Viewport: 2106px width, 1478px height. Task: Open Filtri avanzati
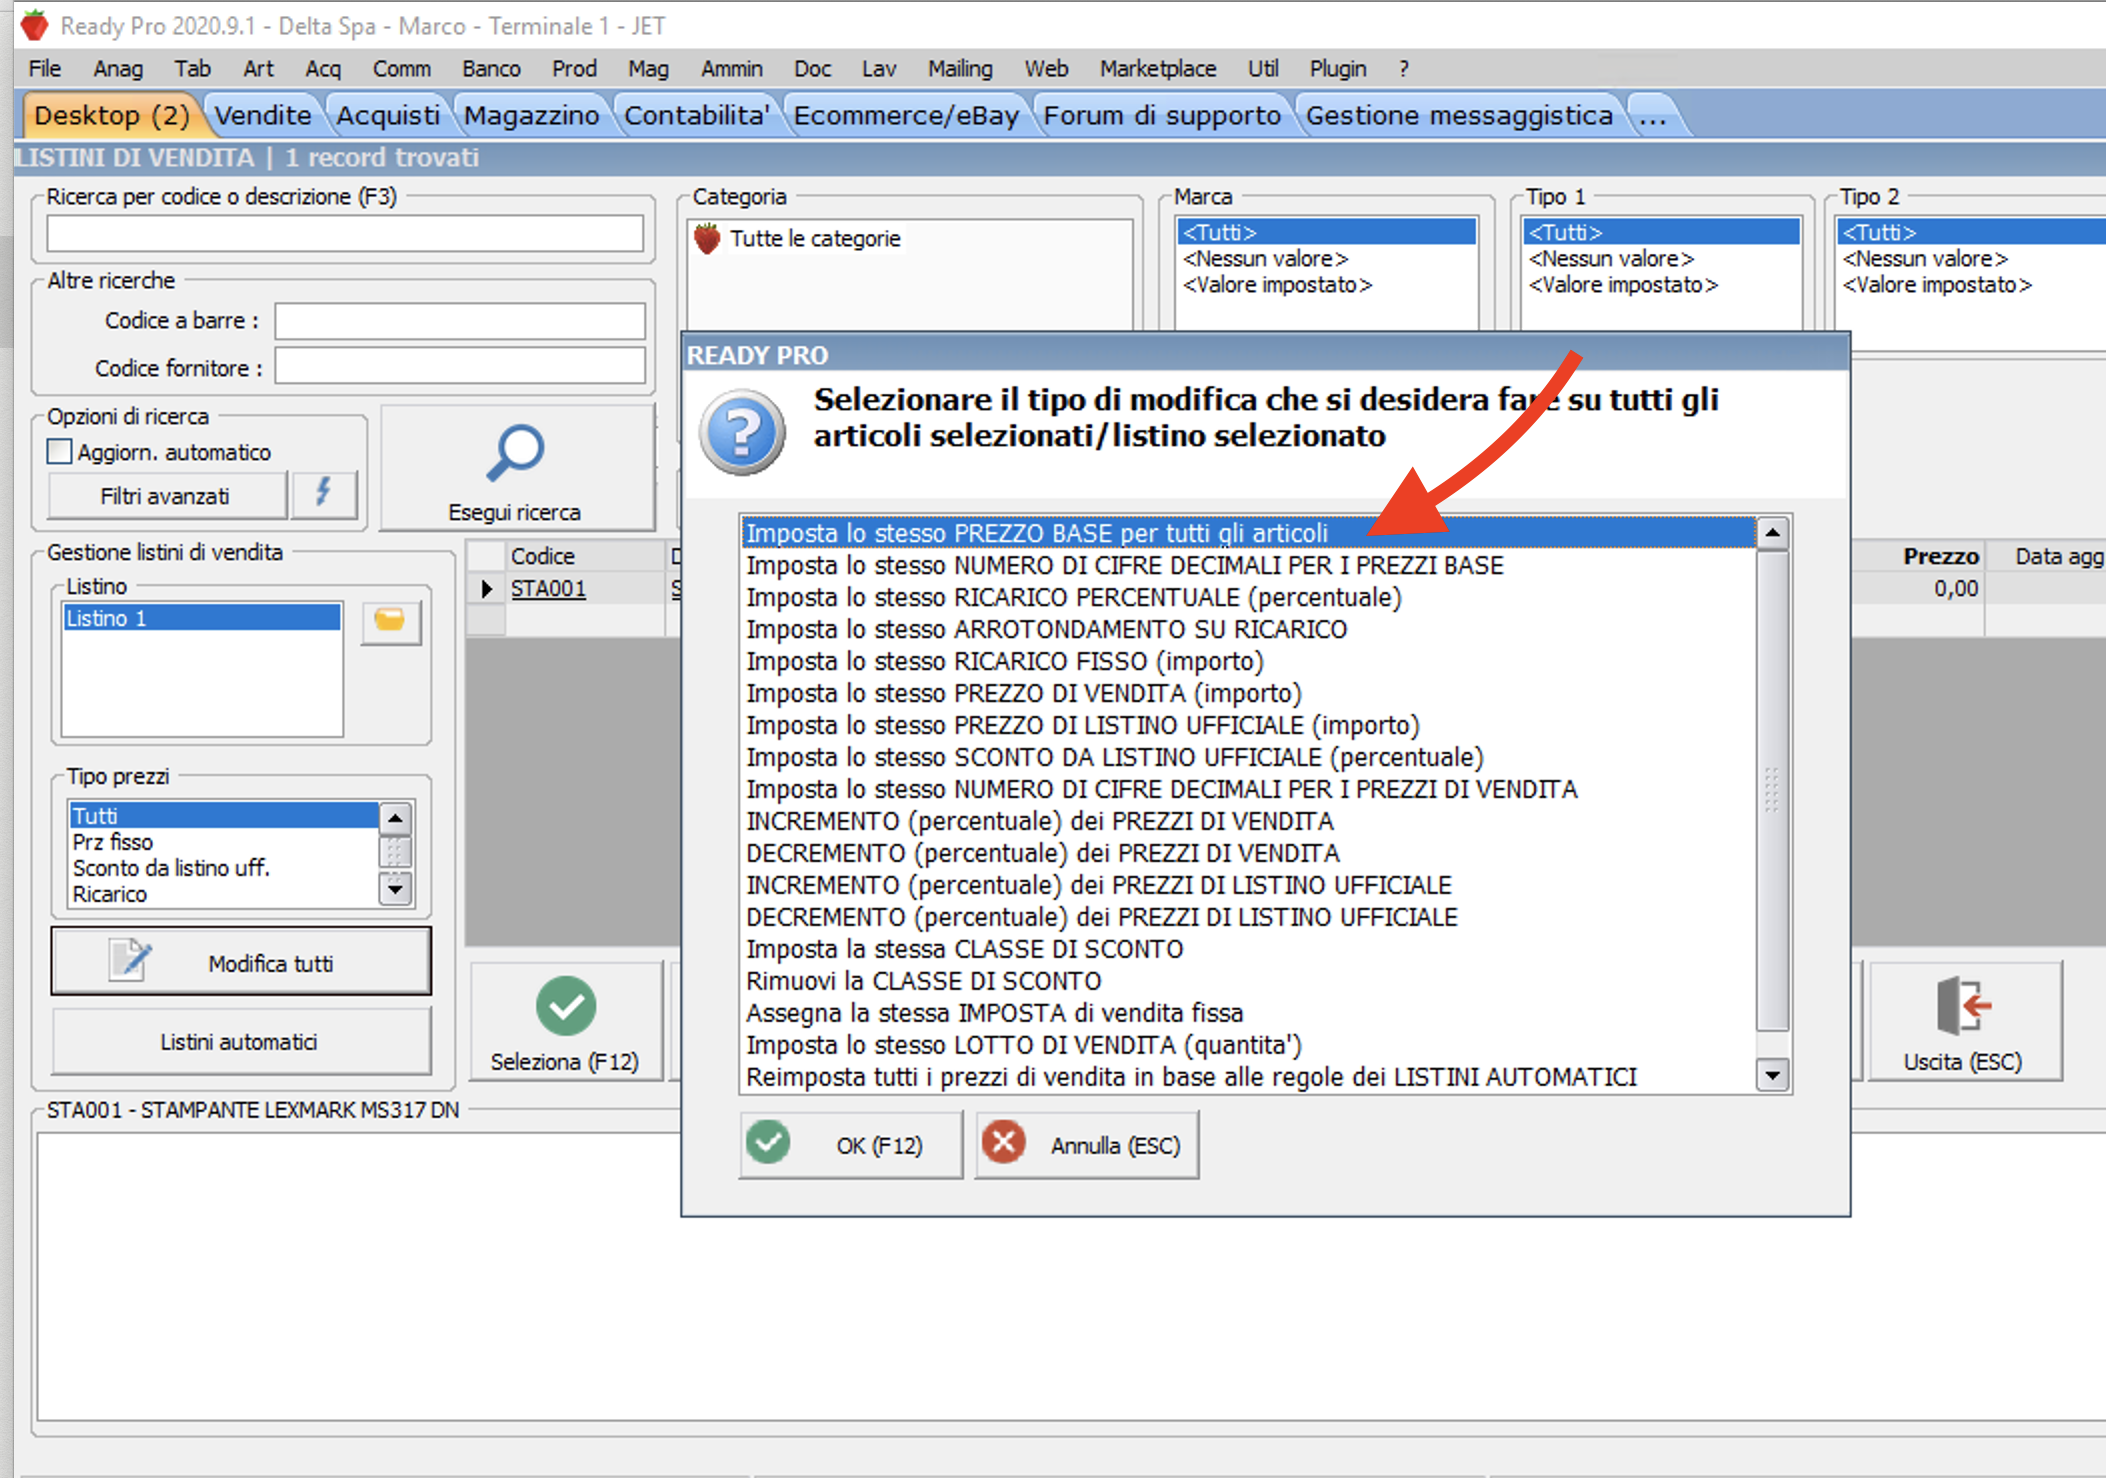coord(166,496)
